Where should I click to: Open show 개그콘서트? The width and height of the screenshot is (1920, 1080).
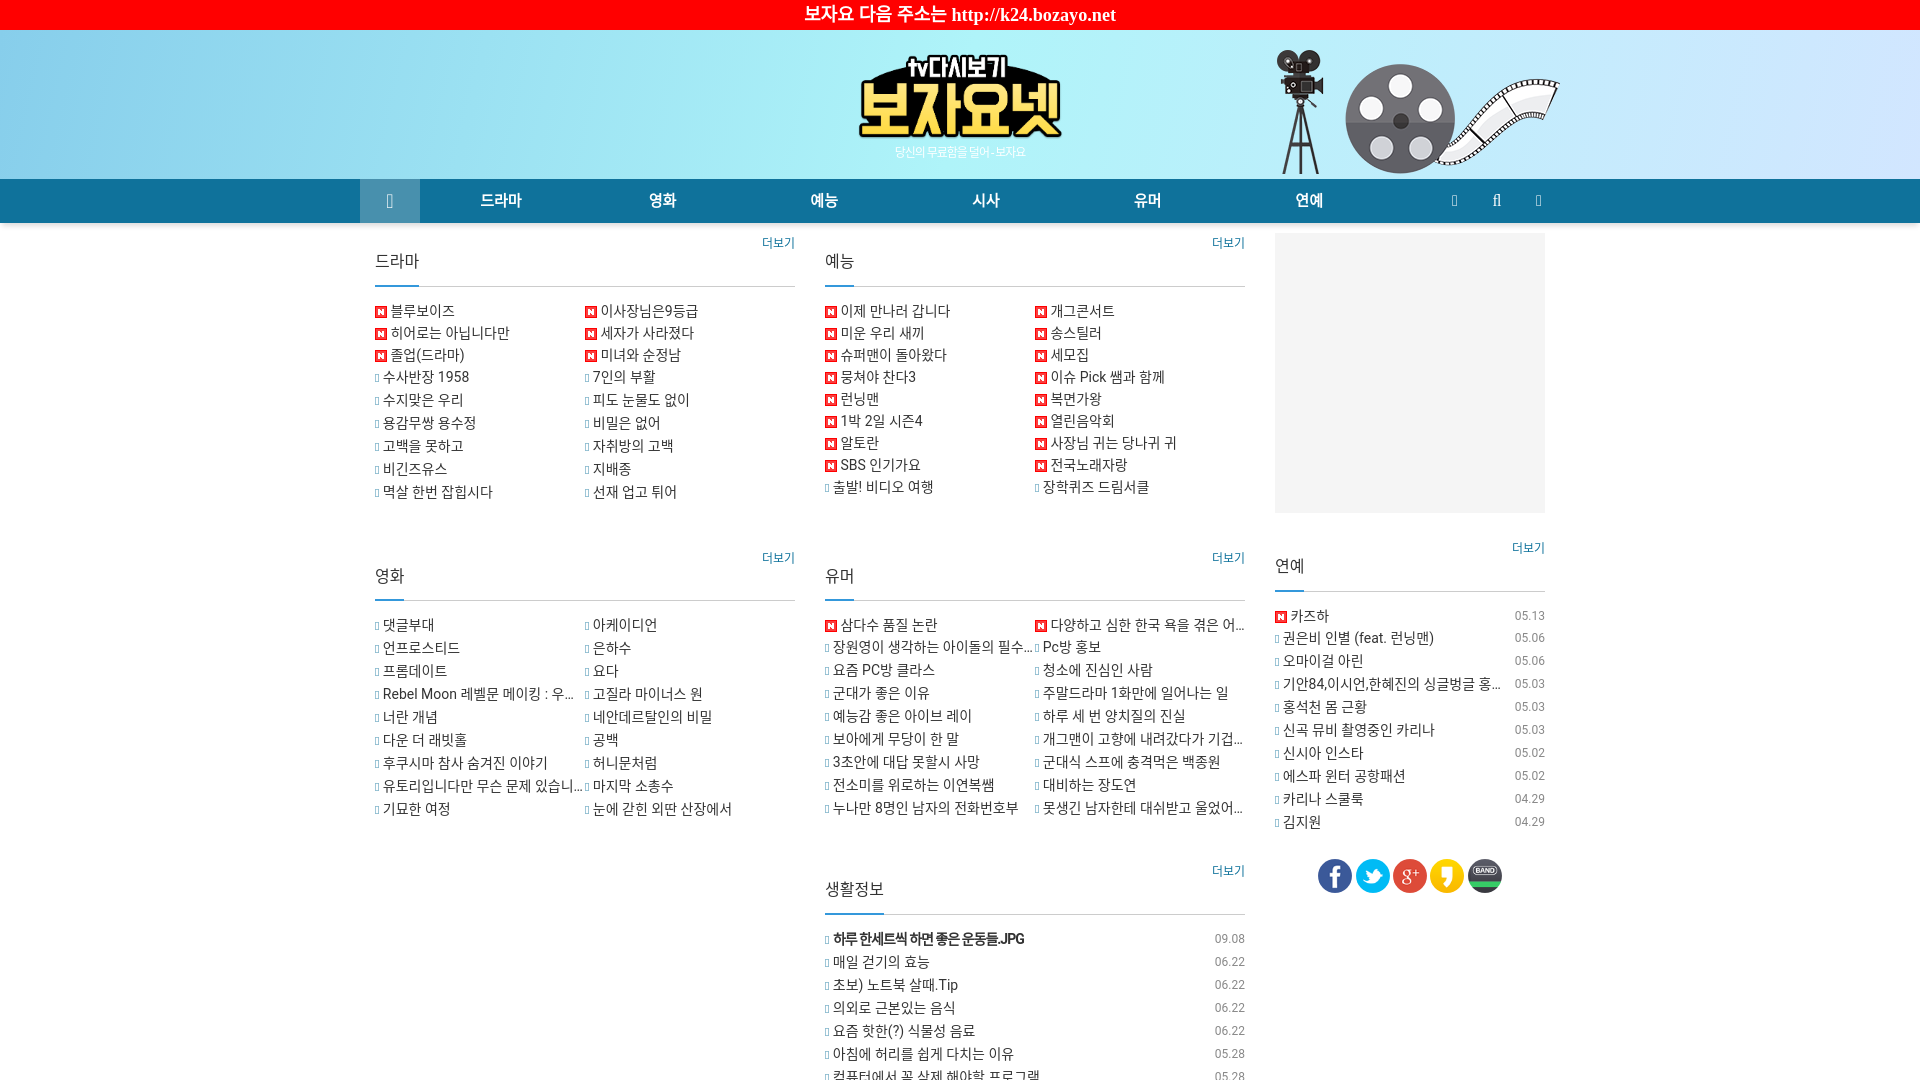tap(1082, 311)
